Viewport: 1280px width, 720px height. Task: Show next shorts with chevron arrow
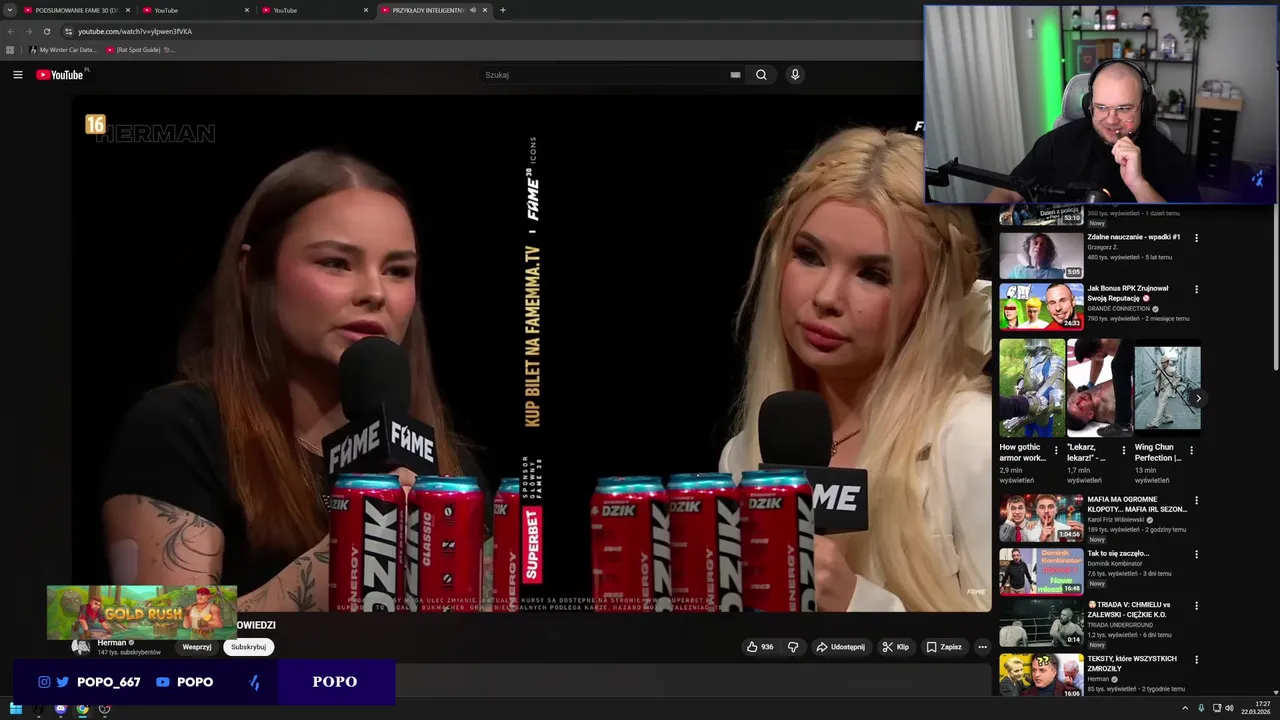(1198, 398)
